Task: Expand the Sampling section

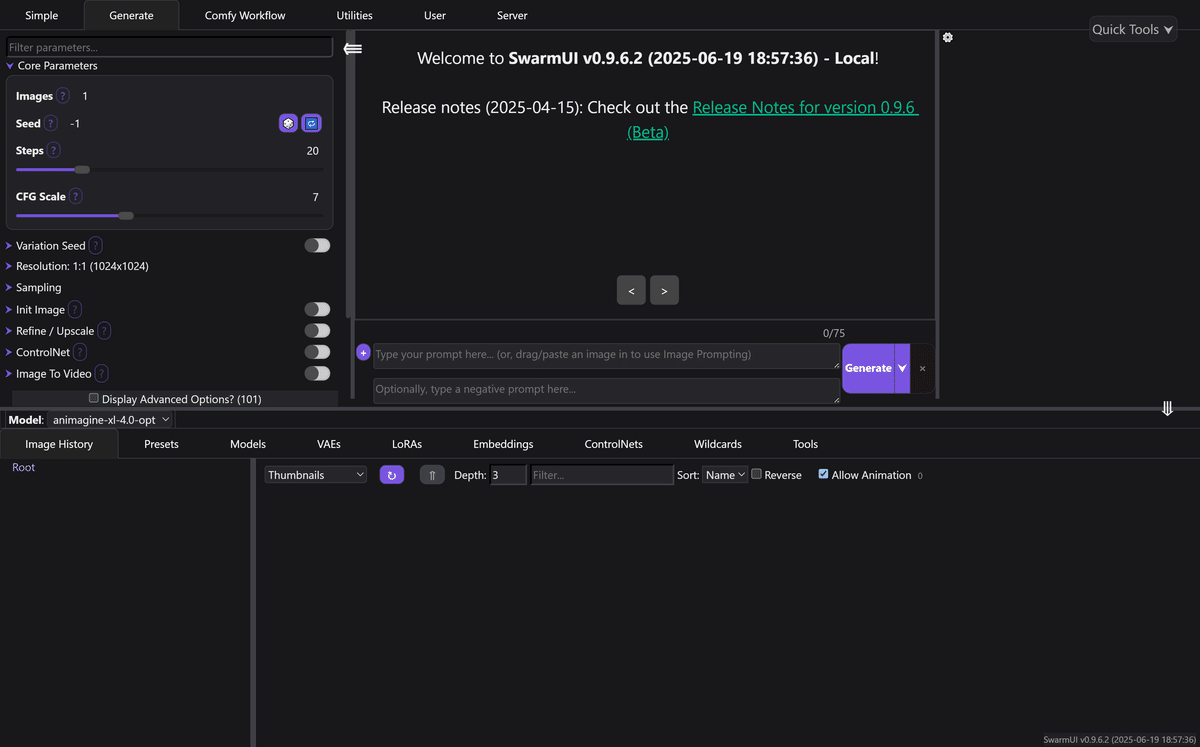Action: point(38,287)
